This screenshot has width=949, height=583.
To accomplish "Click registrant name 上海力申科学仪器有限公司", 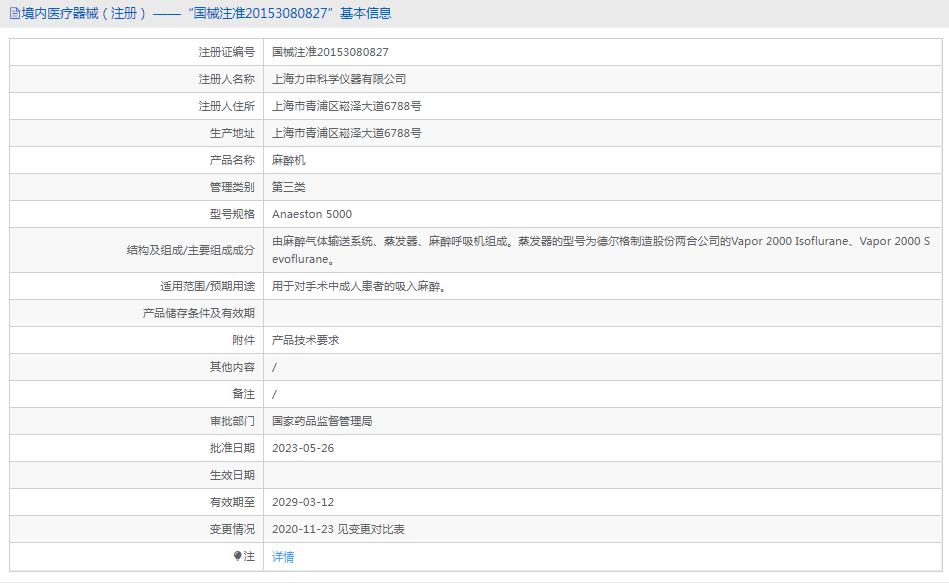I will tap(339, 79).
